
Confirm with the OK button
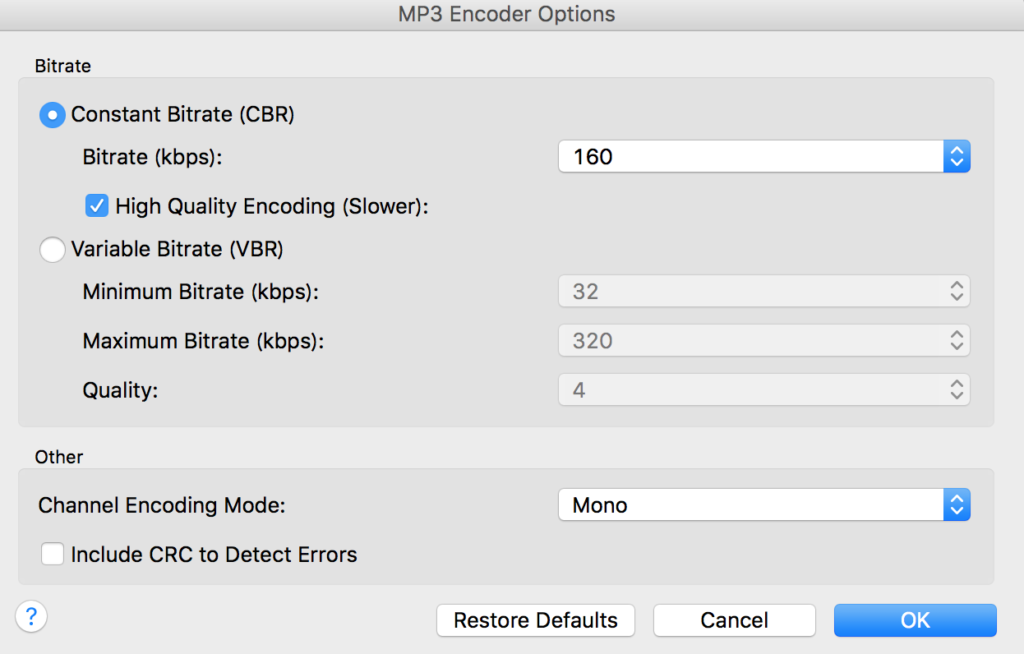click(915, 620)
